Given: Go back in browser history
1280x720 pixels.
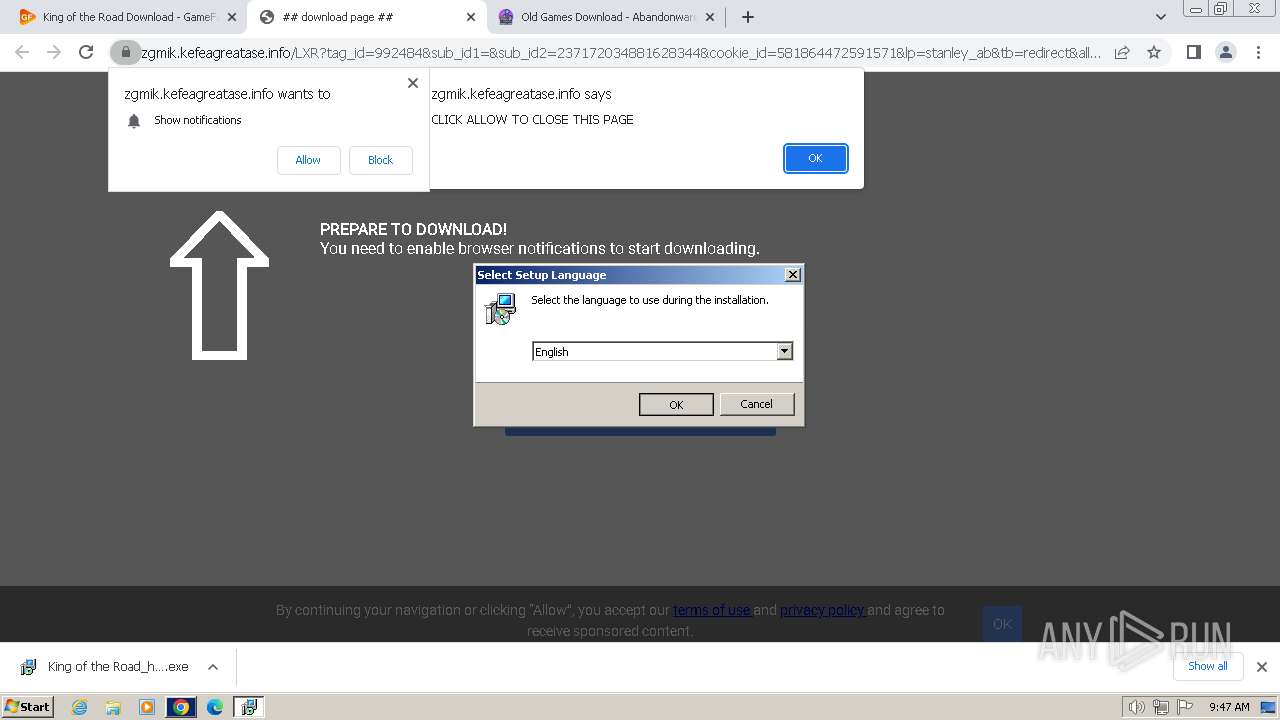Looking at the screenshot, I should pos(22,52).
